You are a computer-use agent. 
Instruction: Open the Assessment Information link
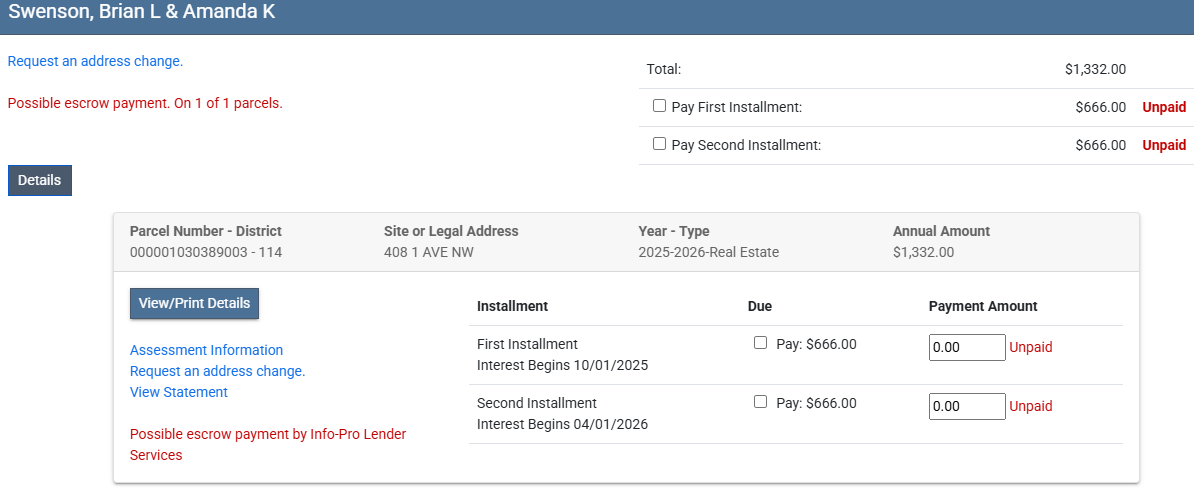[x=206, y=350]
